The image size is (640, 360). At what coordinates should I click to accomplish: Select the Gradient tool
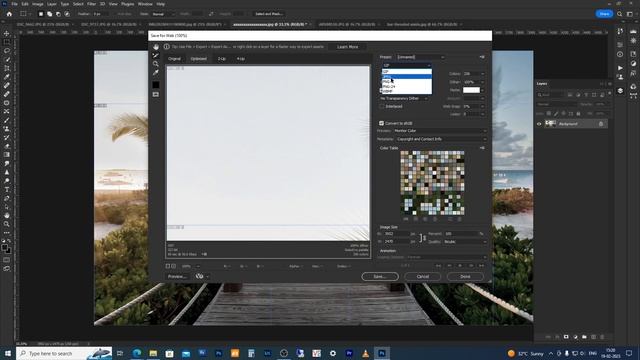point(7,155)
